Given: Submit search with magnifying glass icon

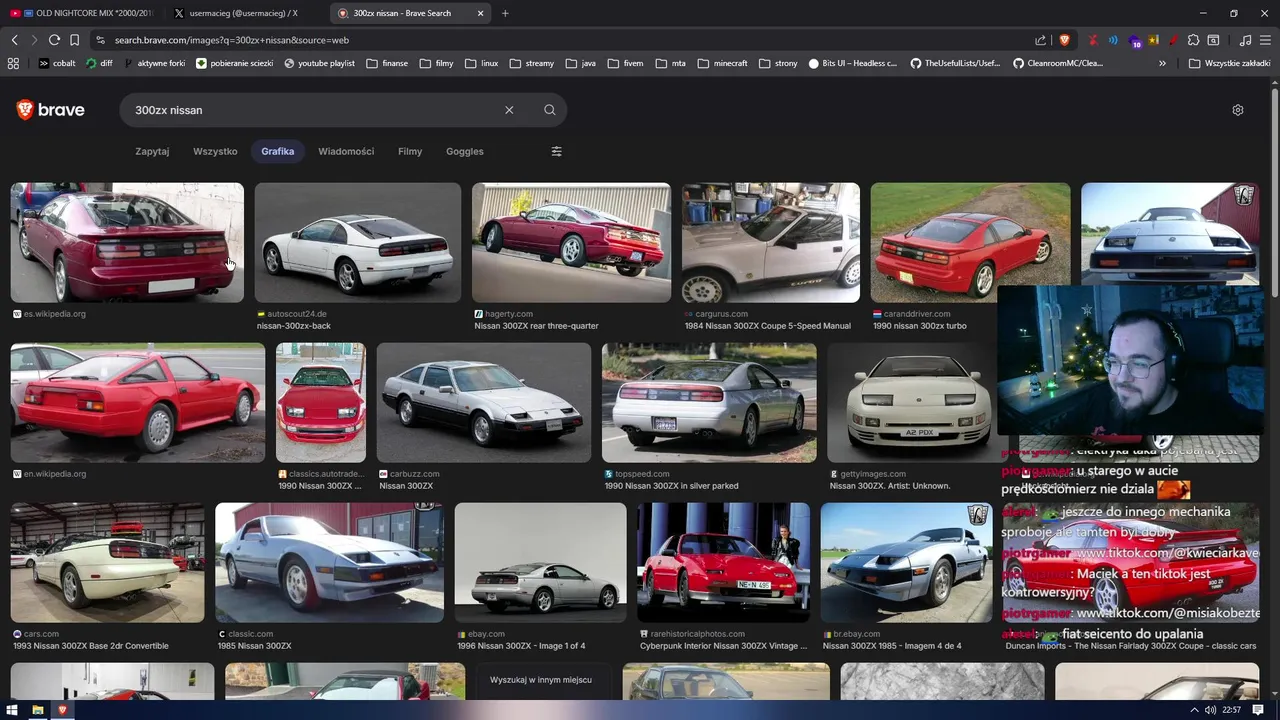Looking at the screenshot, I should click(x=549, y=110).
